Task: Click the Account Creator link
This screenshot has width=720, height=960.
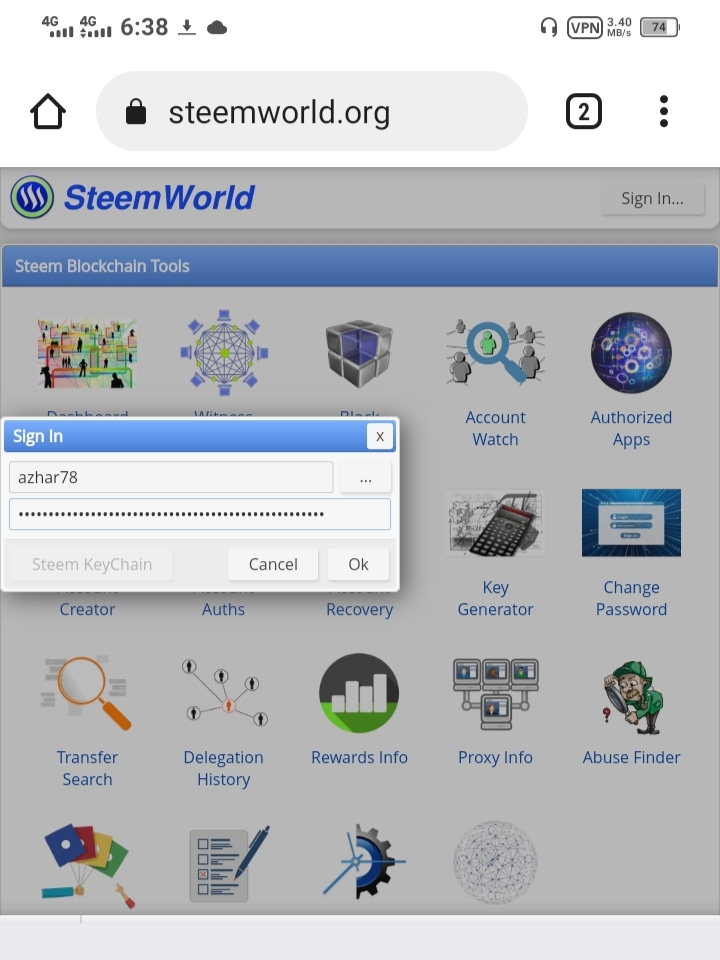Action: (x=87, y=609)
